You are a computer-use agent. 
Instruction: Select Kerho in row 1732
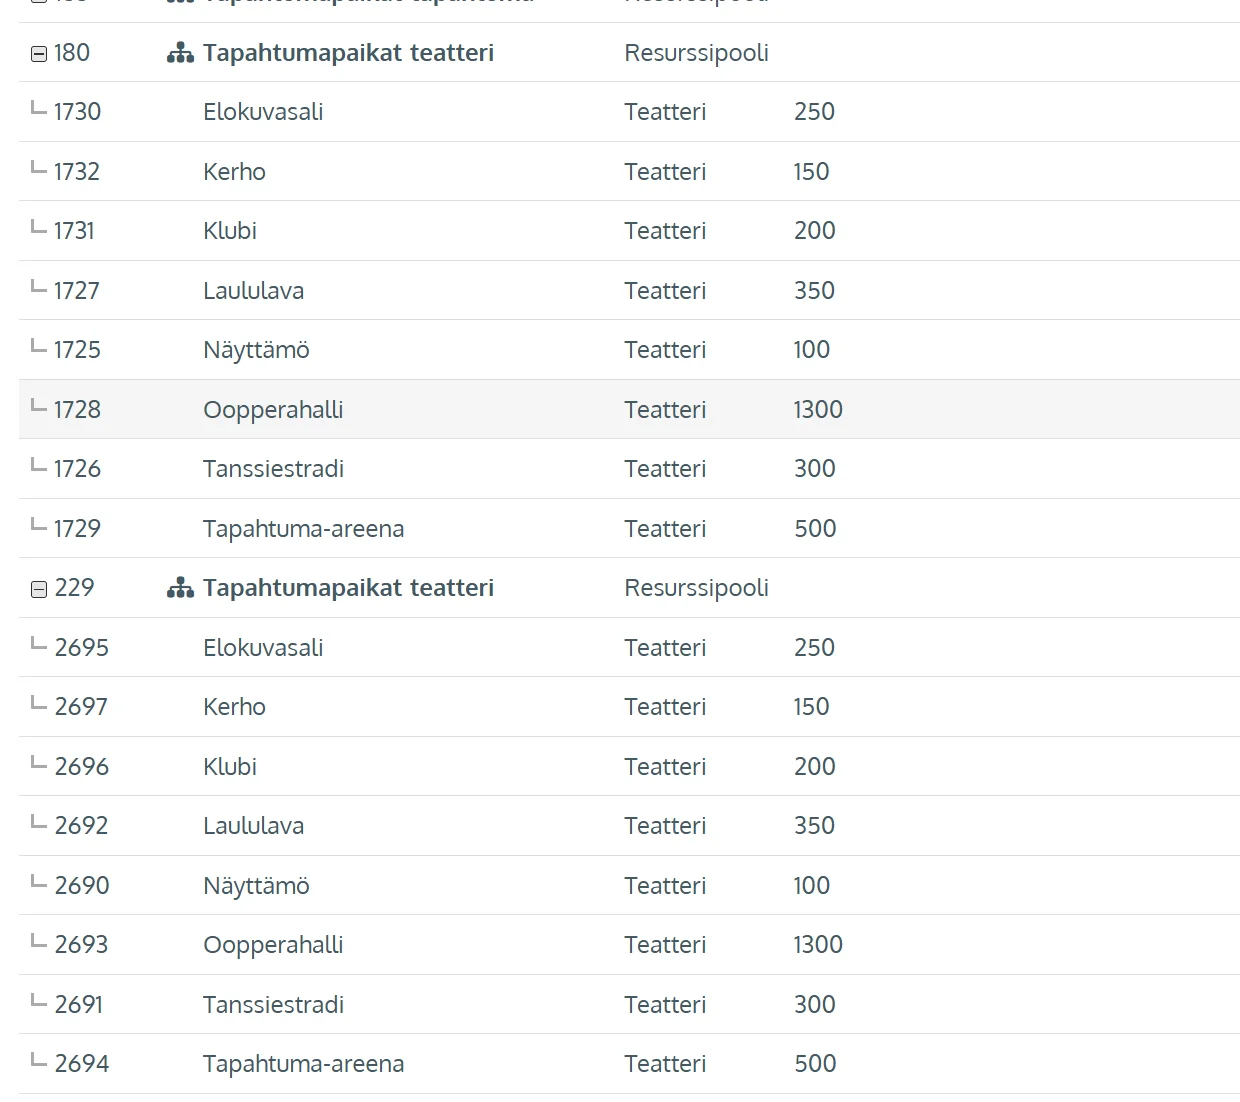coord(234,172)
